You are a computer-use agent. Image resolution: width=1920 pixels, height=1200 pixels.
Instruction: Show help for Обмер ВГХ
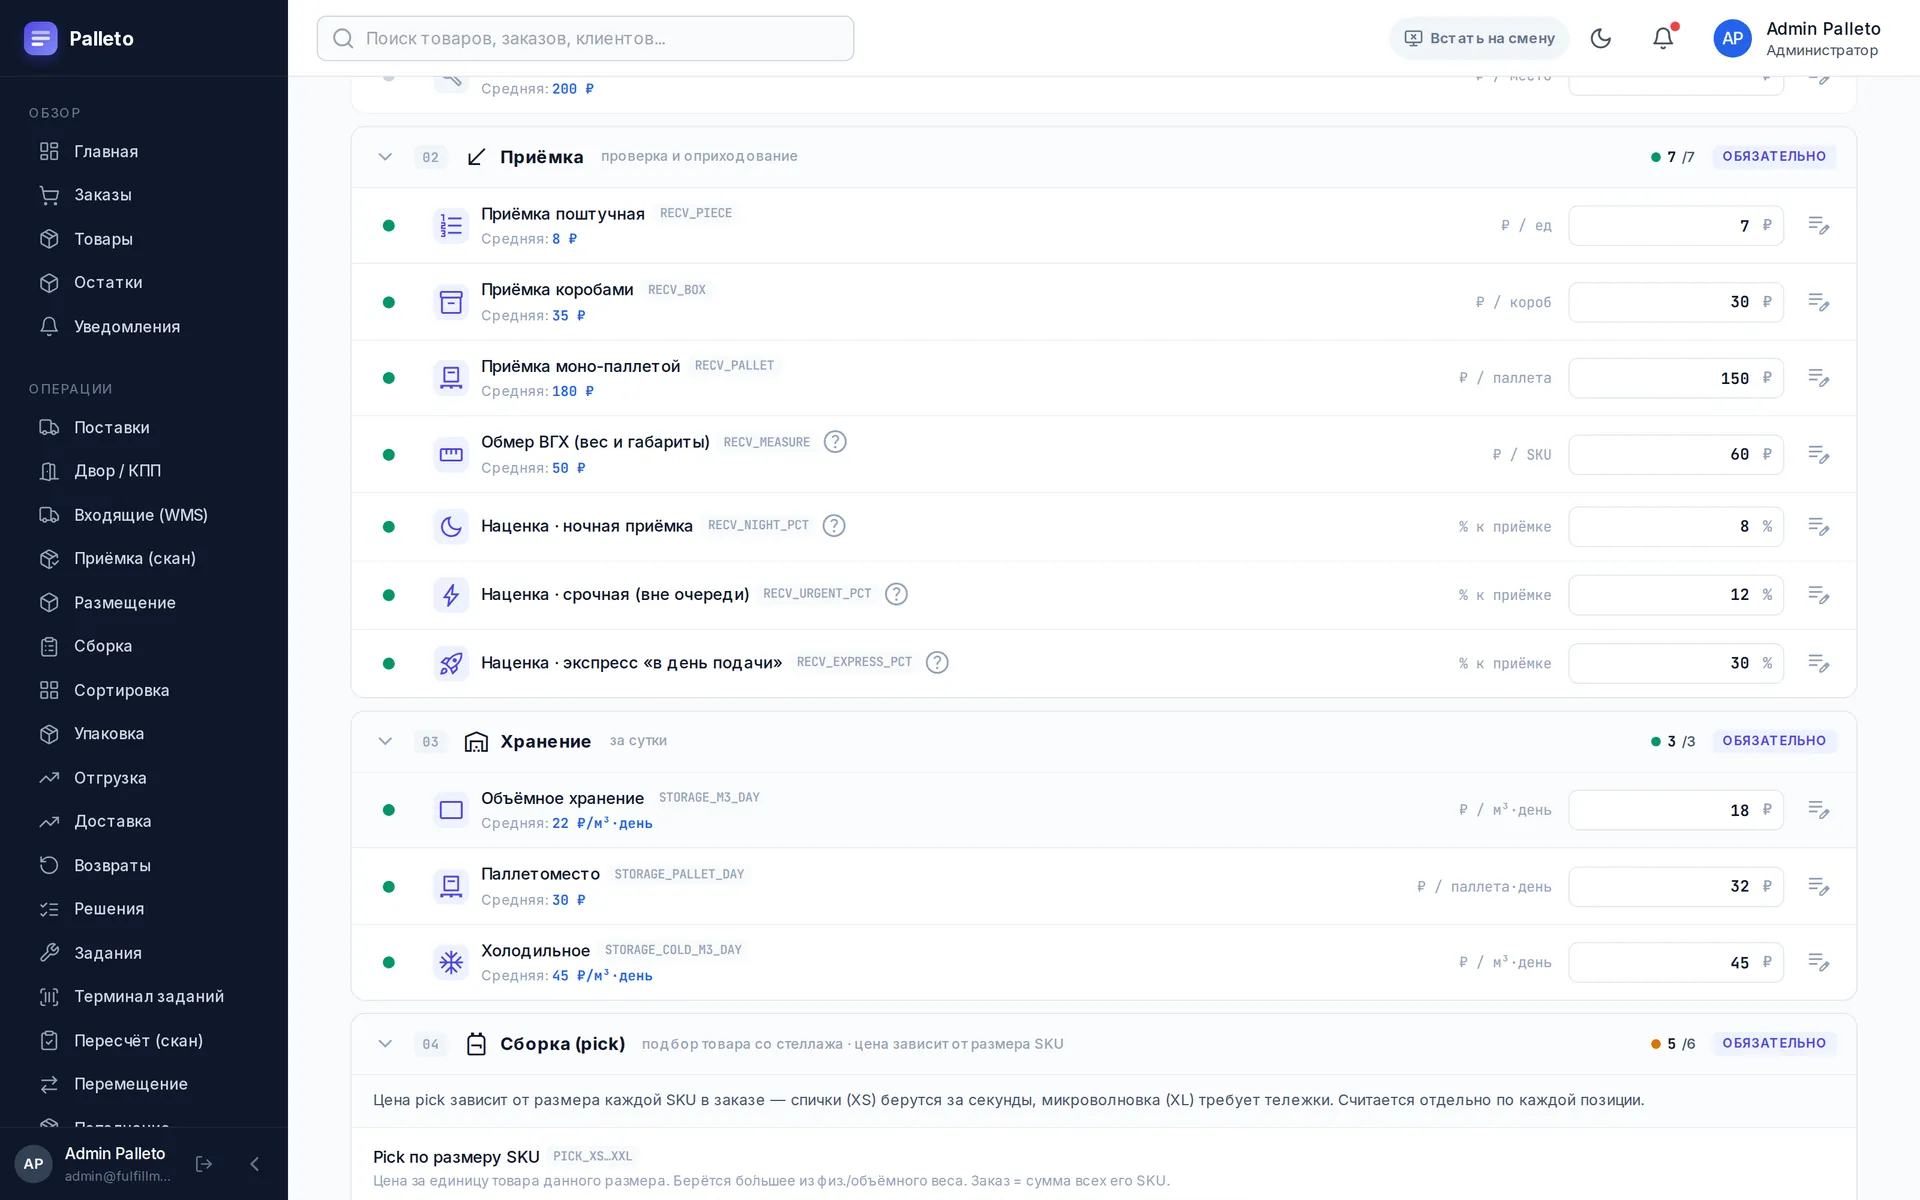pyautogui.click(x=835, y=442)
